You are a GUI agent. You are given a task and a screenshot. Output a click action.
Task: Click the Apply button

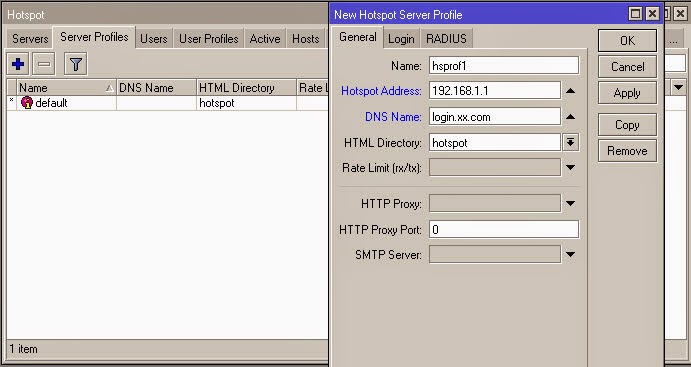pos(627,93)
